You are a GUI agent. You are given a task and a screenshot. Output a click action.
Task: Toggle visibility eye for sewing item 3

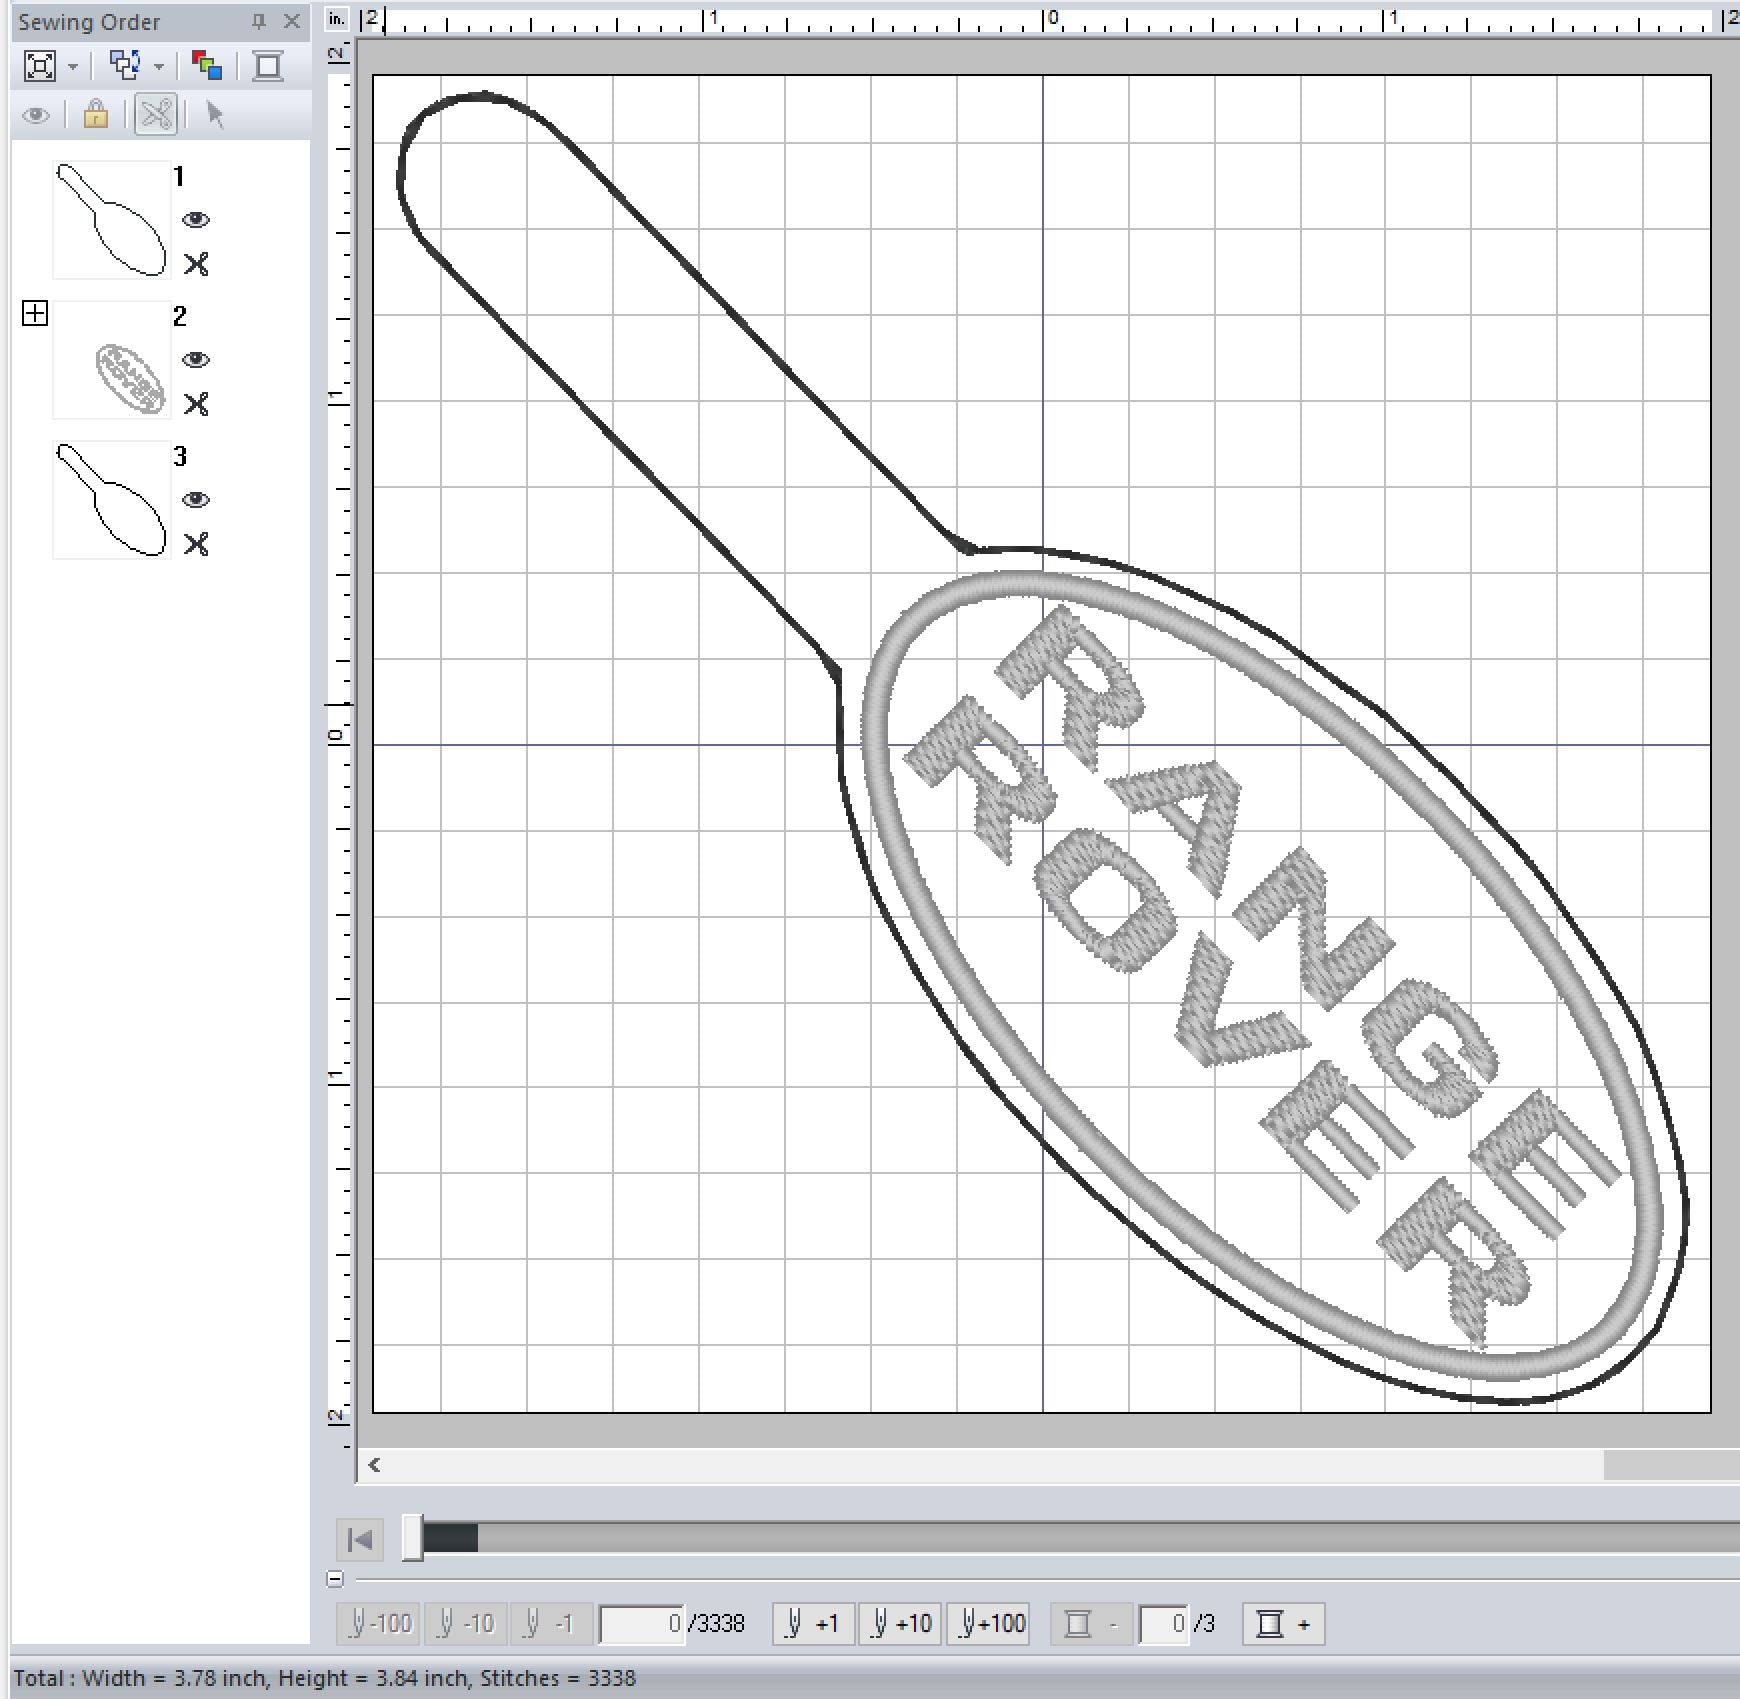(x=196, y=500)
